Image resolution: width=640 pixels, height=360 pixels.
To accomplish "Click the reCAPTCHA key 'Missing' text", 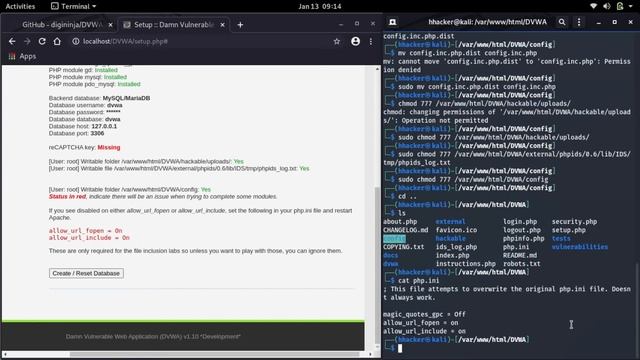I will (109, 147).
